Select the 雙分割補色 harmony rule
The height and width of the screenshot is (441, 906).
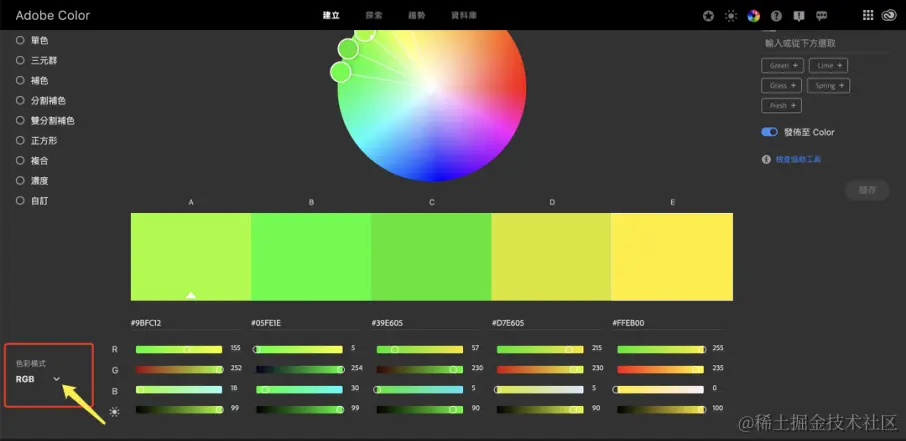pos(46,121)
